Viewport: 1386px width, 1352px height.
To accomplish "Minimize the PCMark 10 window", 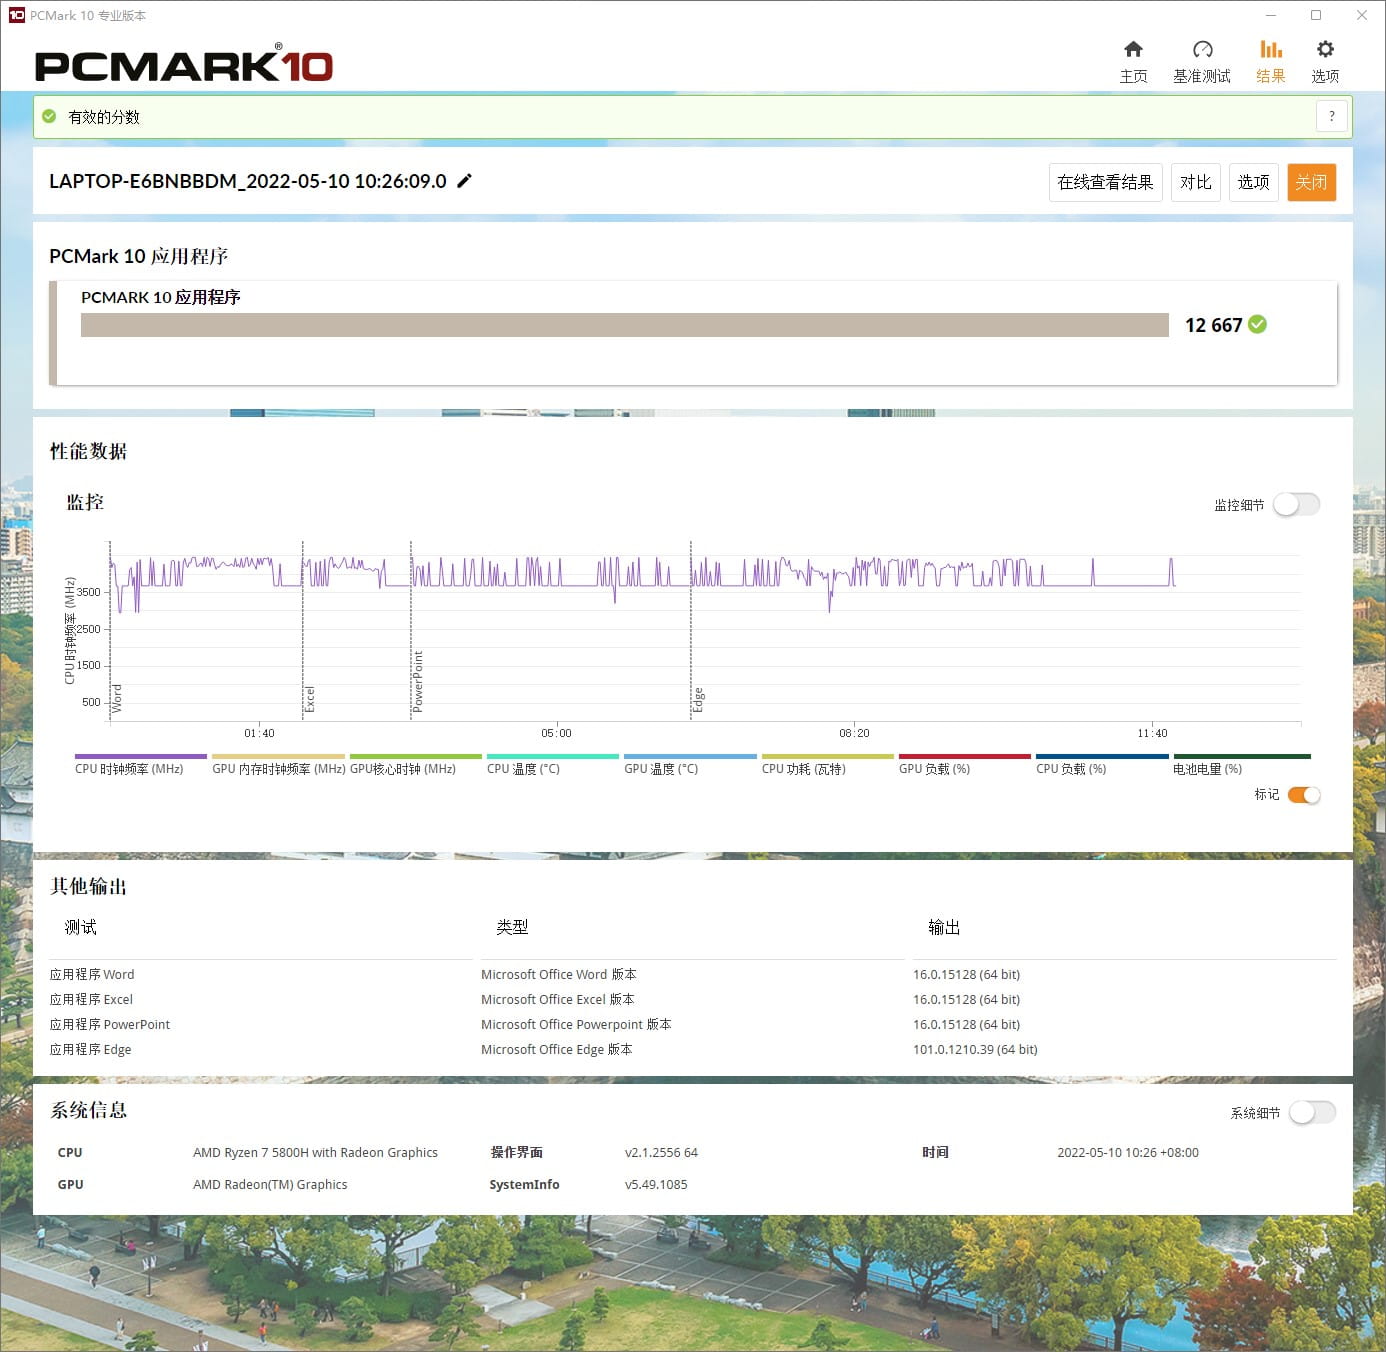I will click(x=1270, y=15).
